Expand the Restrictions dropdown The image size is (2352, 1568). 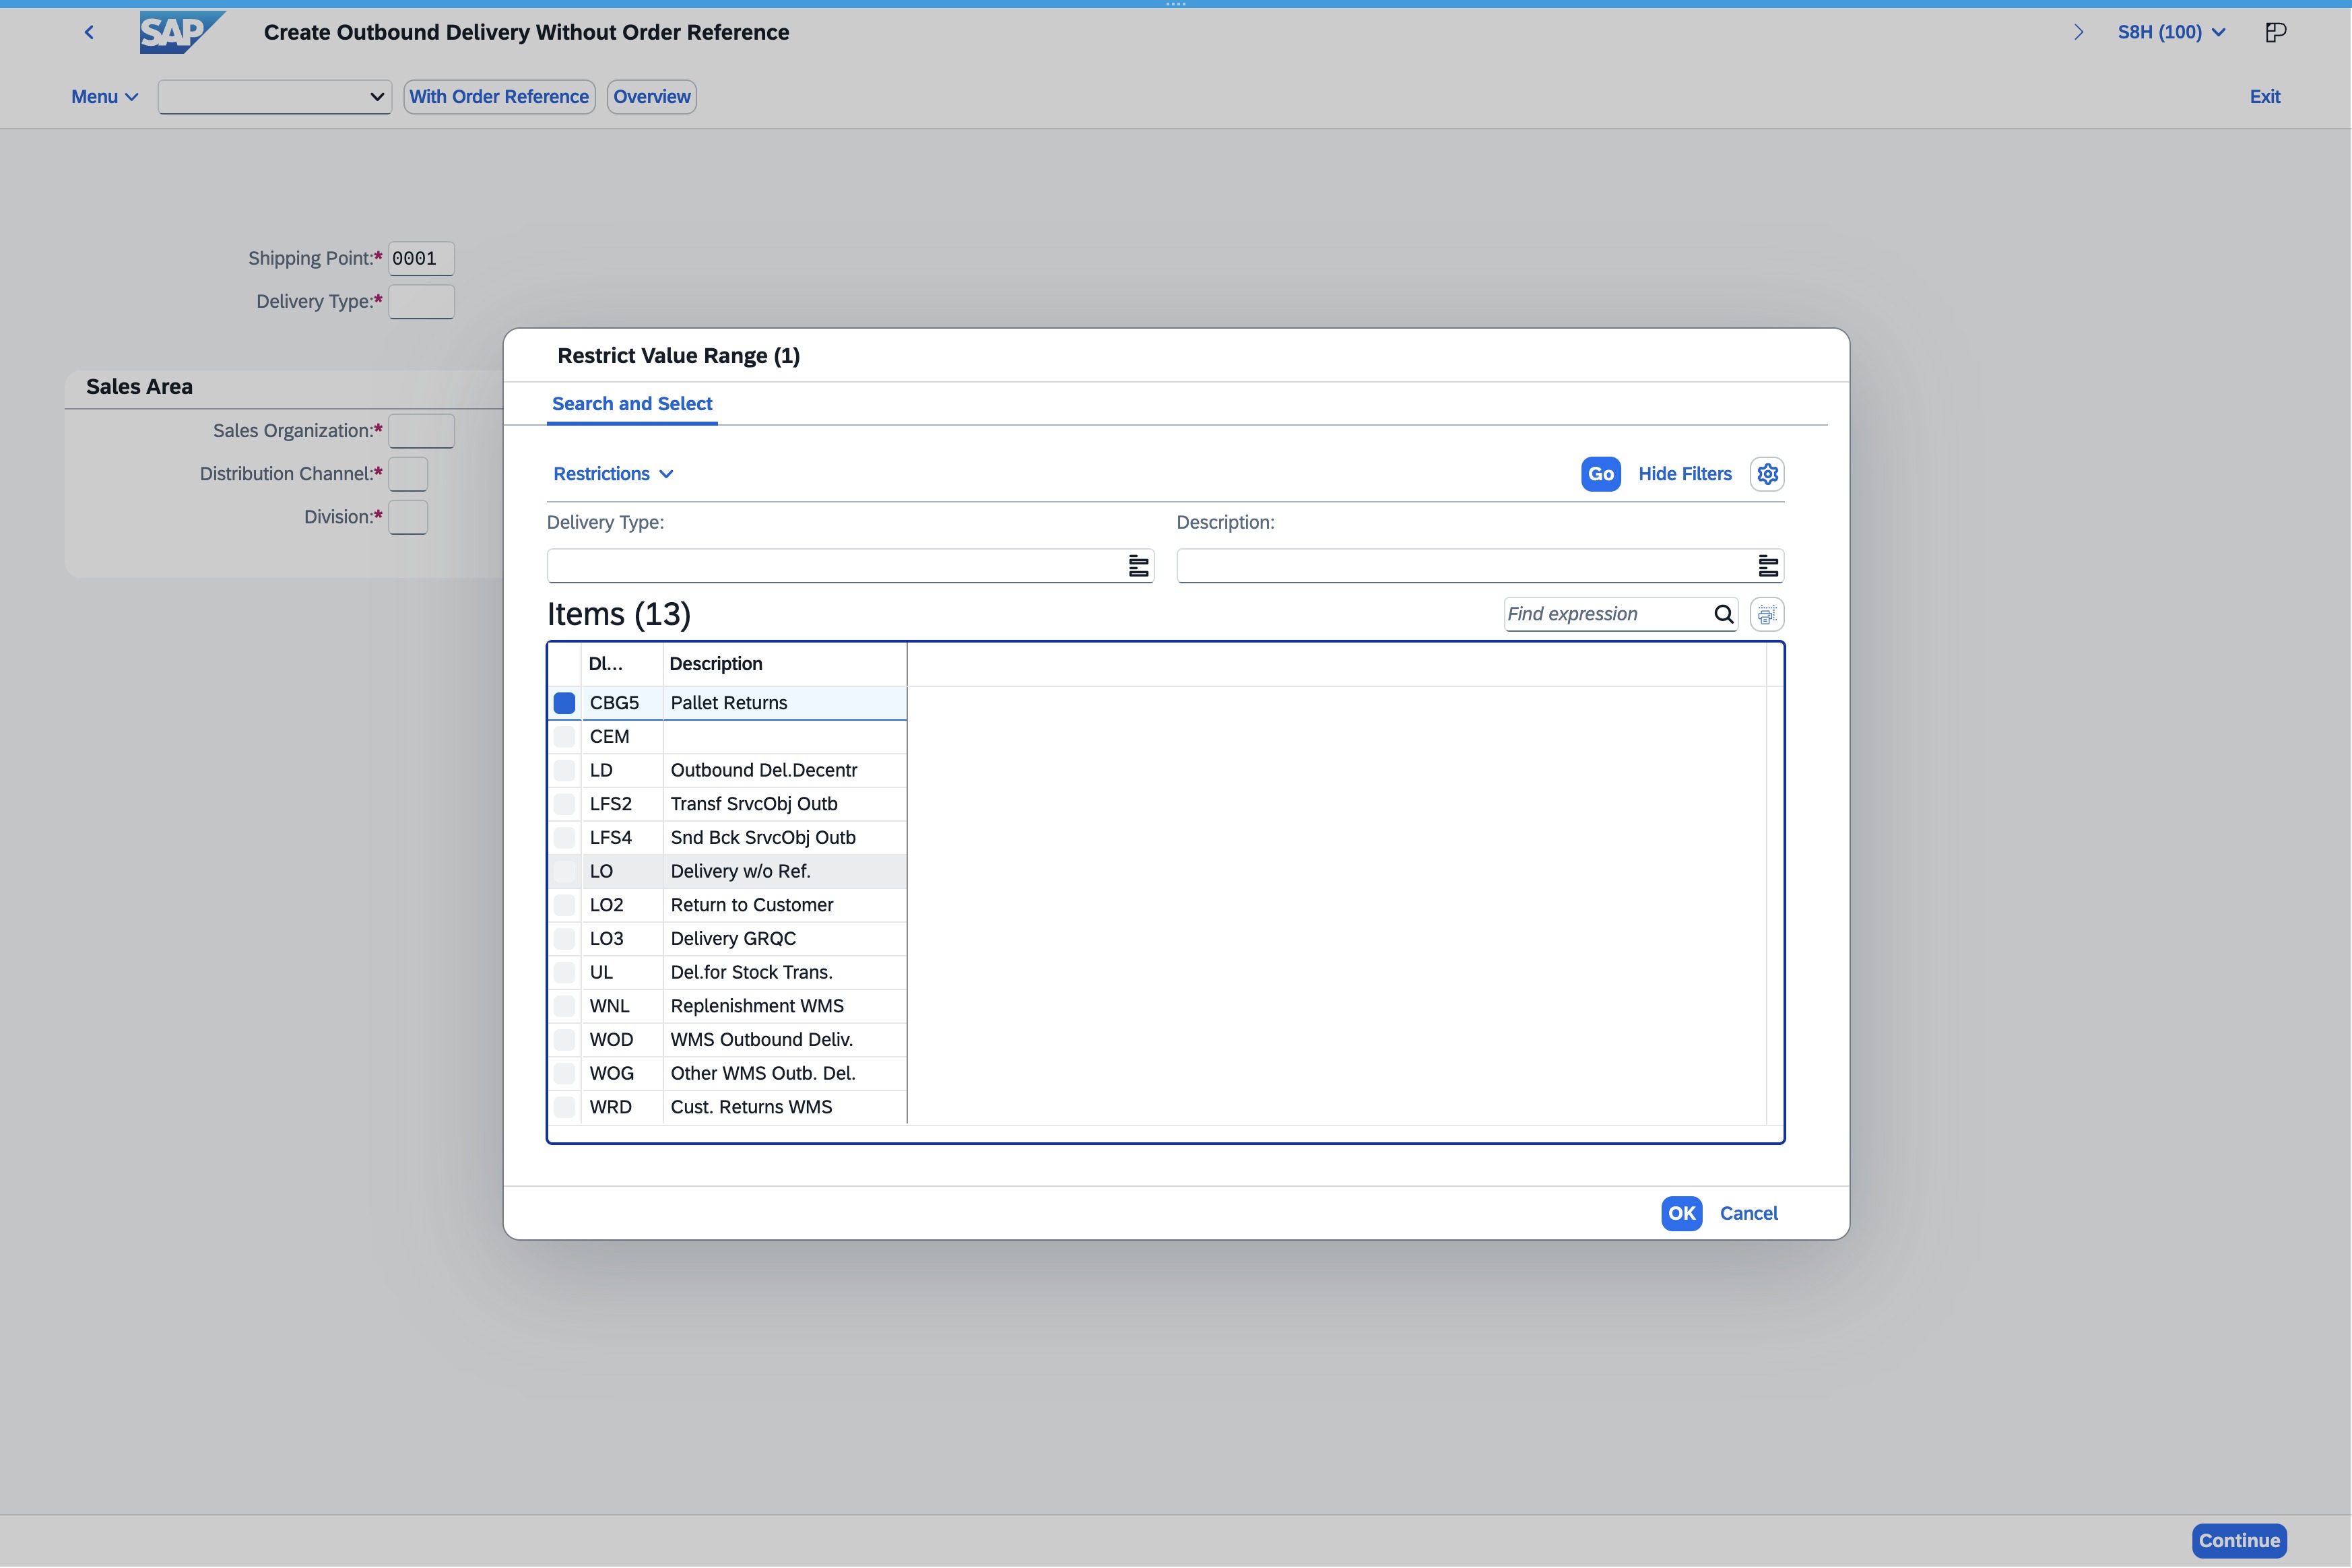click(x=613, y=474)
